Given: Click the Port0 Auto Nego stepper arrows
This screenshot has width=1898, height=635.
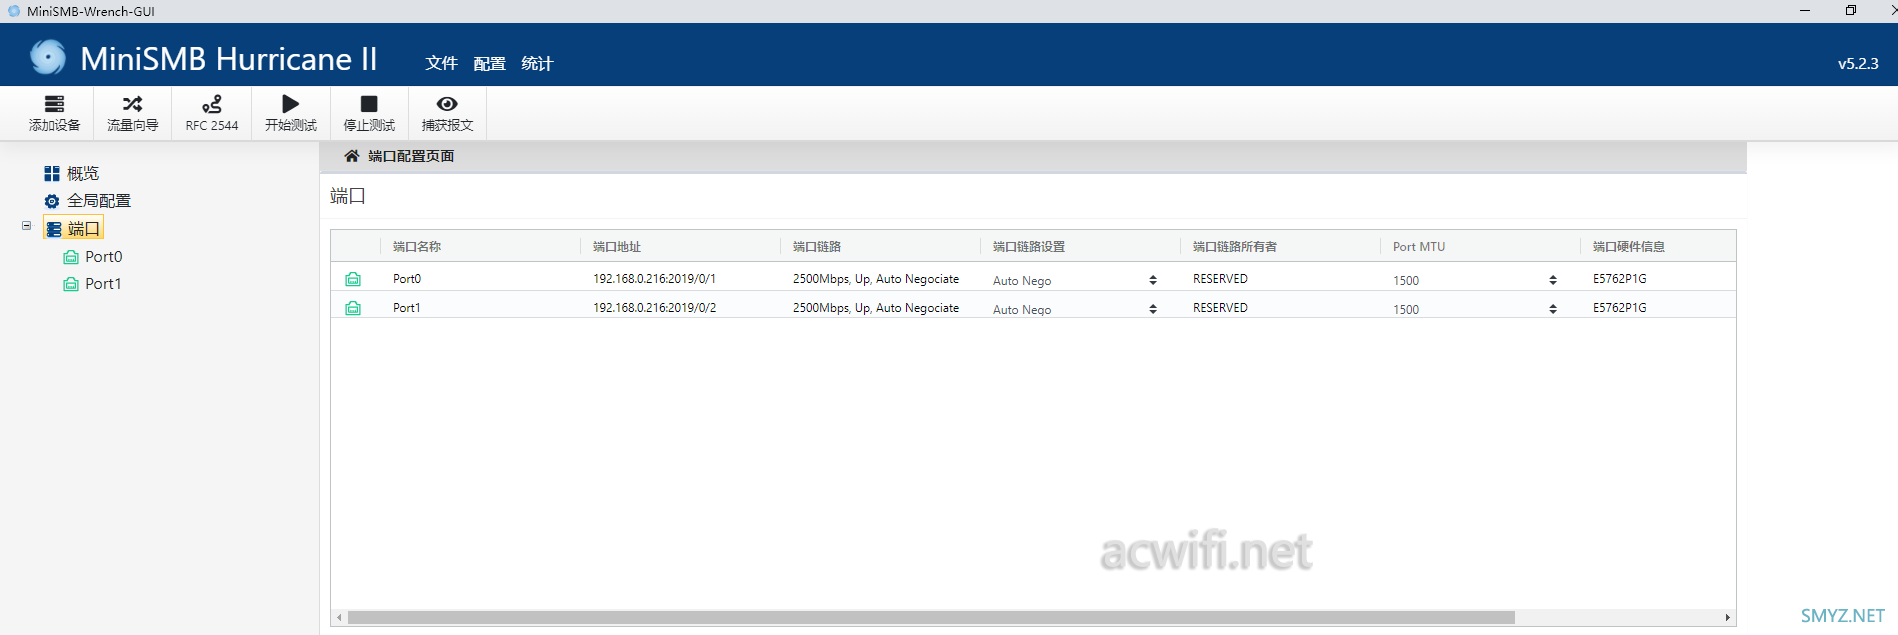Looking at the screenshot, I should pos(1153,280).
